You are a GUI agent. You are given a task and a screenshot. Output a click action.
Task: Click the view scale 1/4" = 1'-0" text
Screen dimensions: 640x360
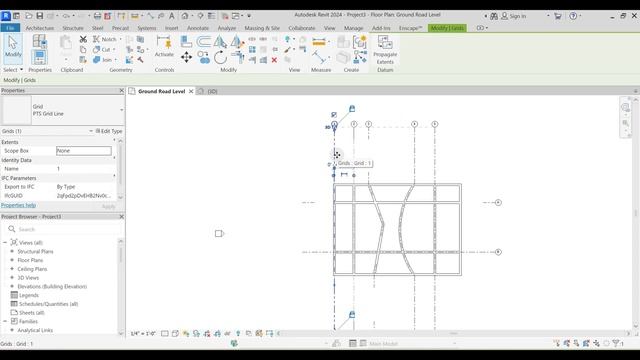click(143, 333)
